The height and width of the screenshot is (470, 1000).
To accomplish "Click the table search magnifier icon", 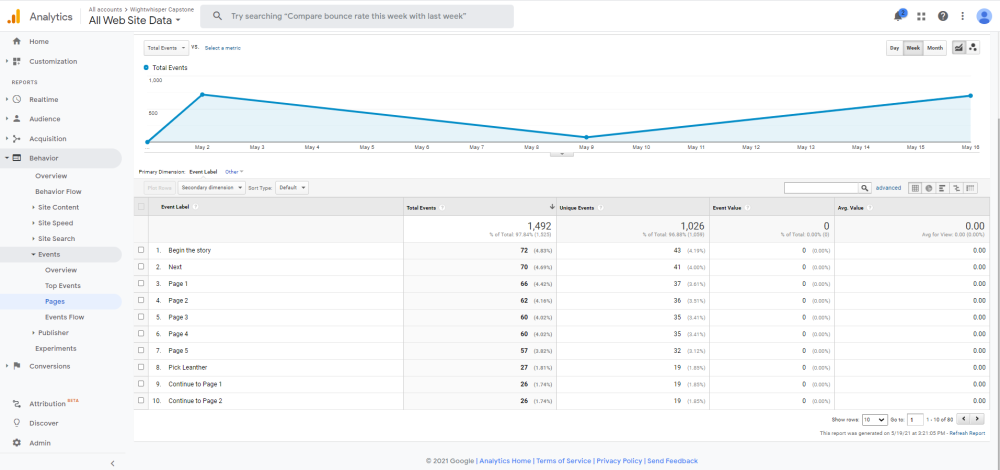I will pyautogui.click(x=865, y=188).
